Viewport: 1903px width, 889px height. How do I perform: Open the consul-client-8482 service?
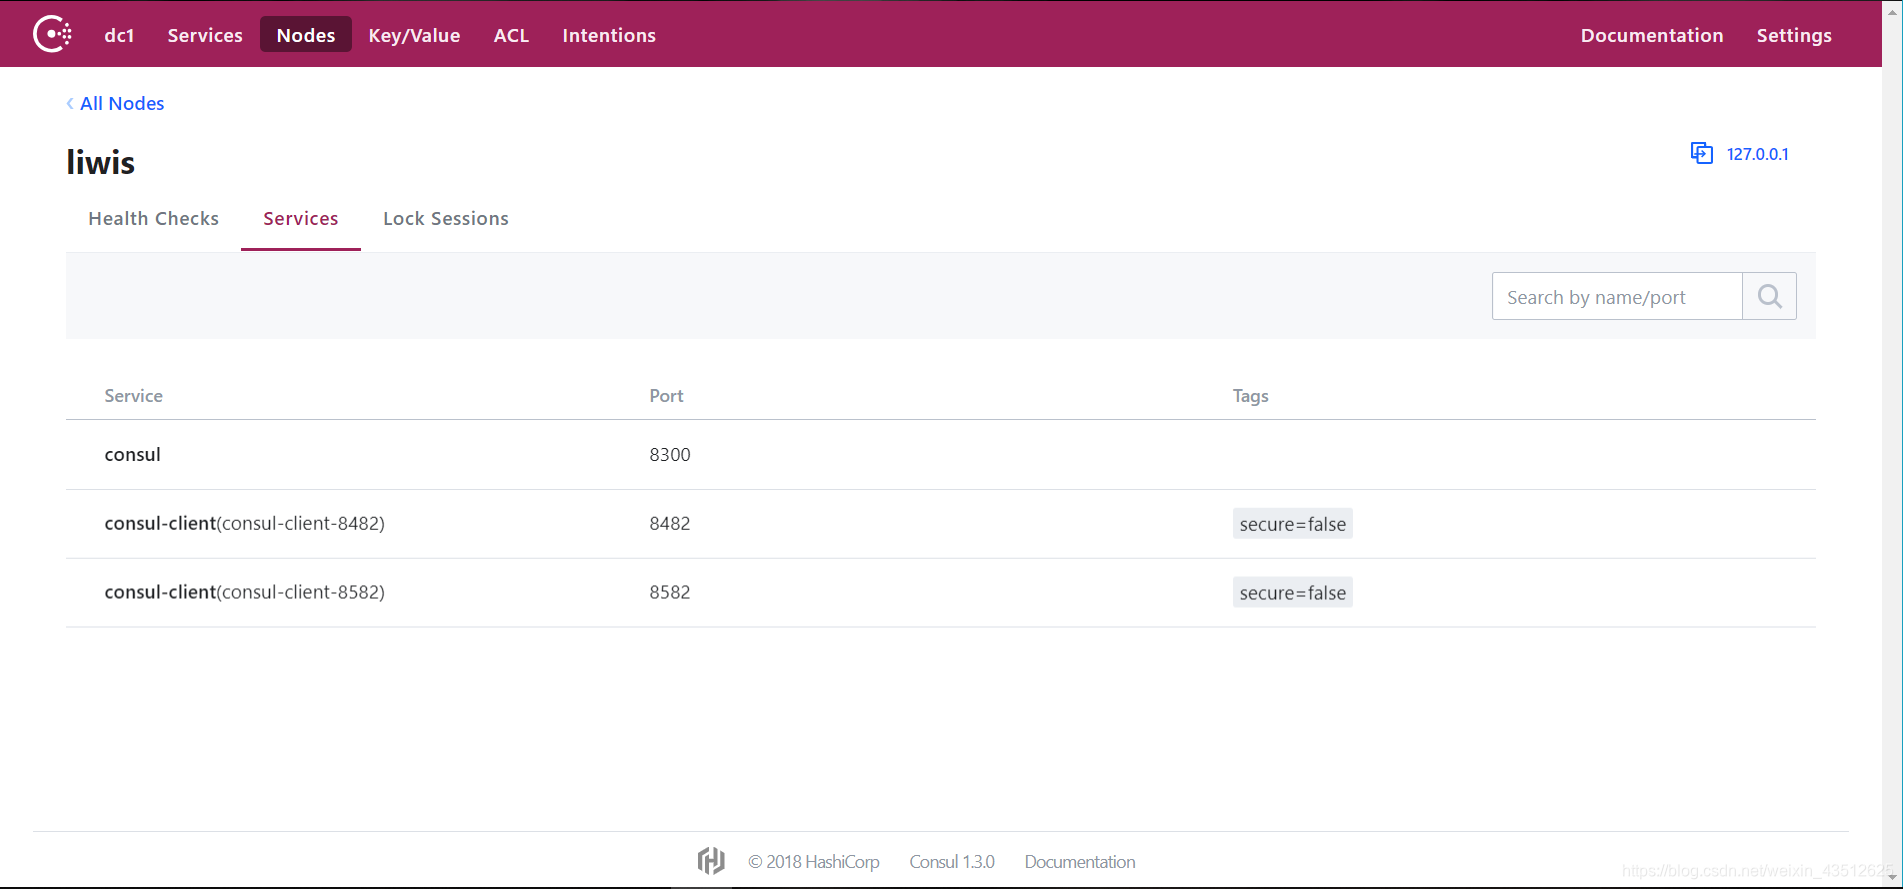[x=245, y=523]
